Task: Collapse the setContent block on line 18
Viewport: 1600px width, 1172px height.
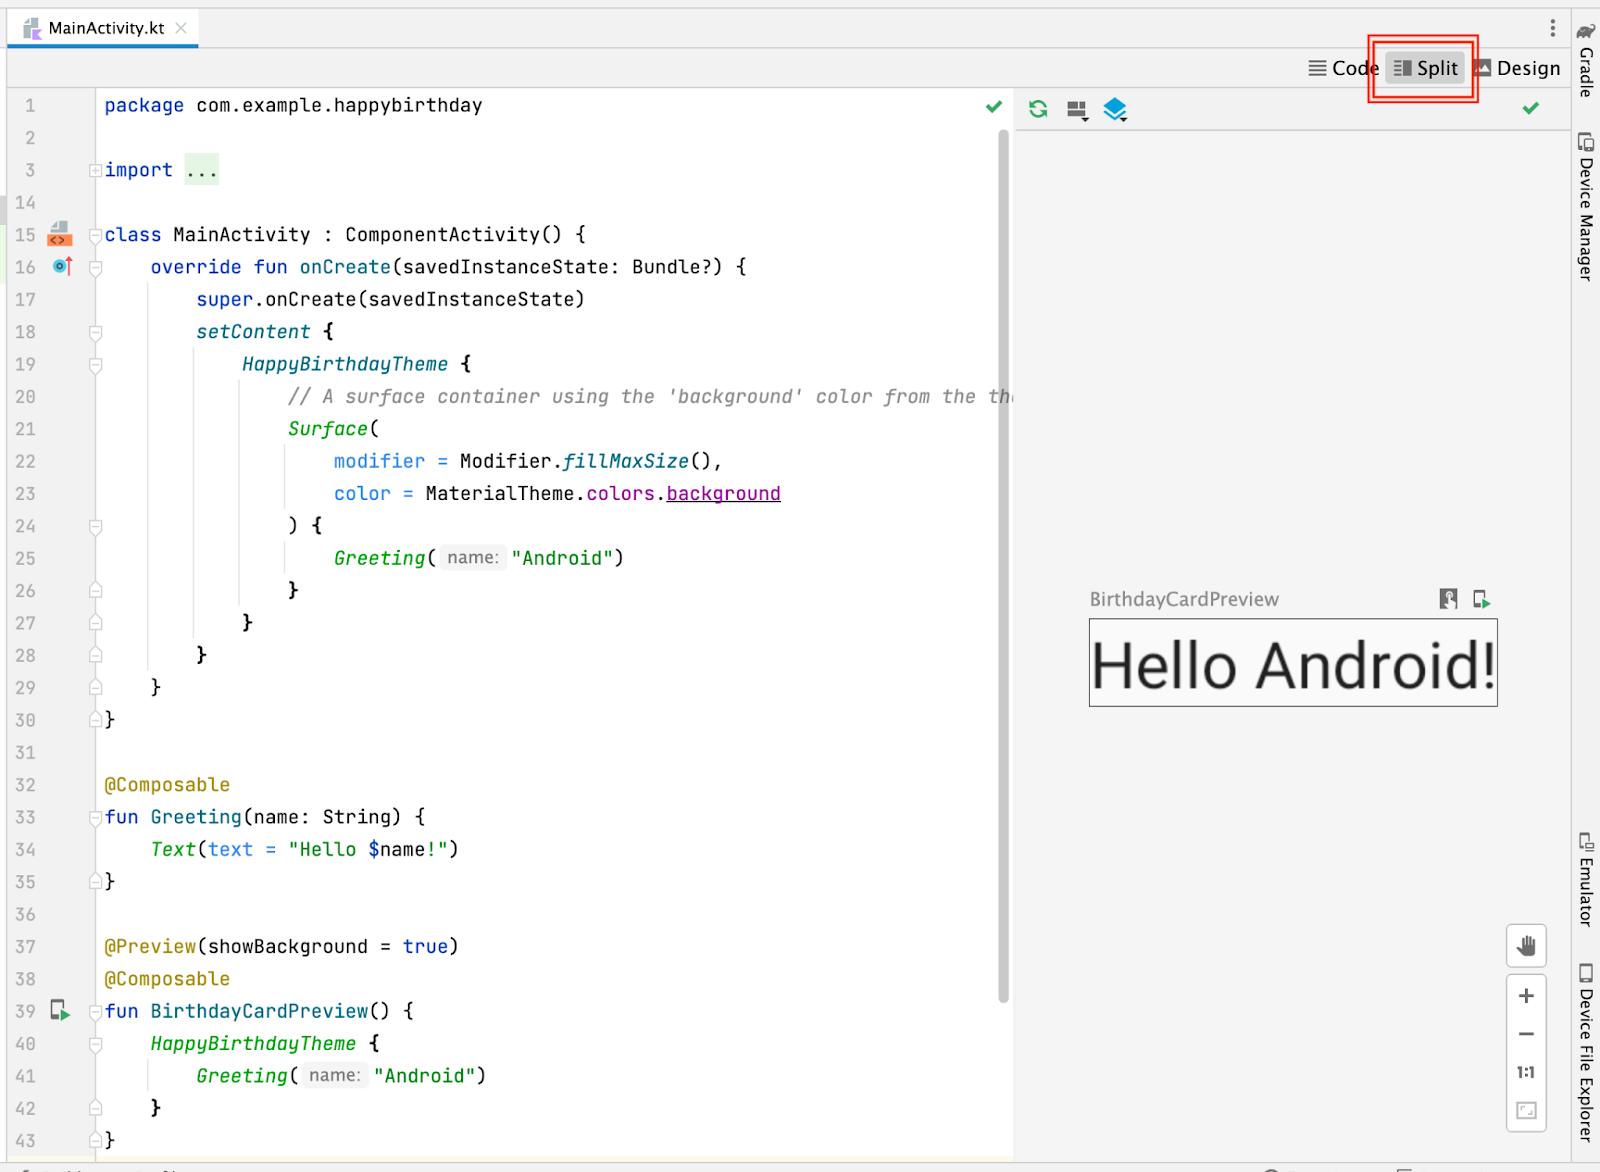Action: point(95,333)
